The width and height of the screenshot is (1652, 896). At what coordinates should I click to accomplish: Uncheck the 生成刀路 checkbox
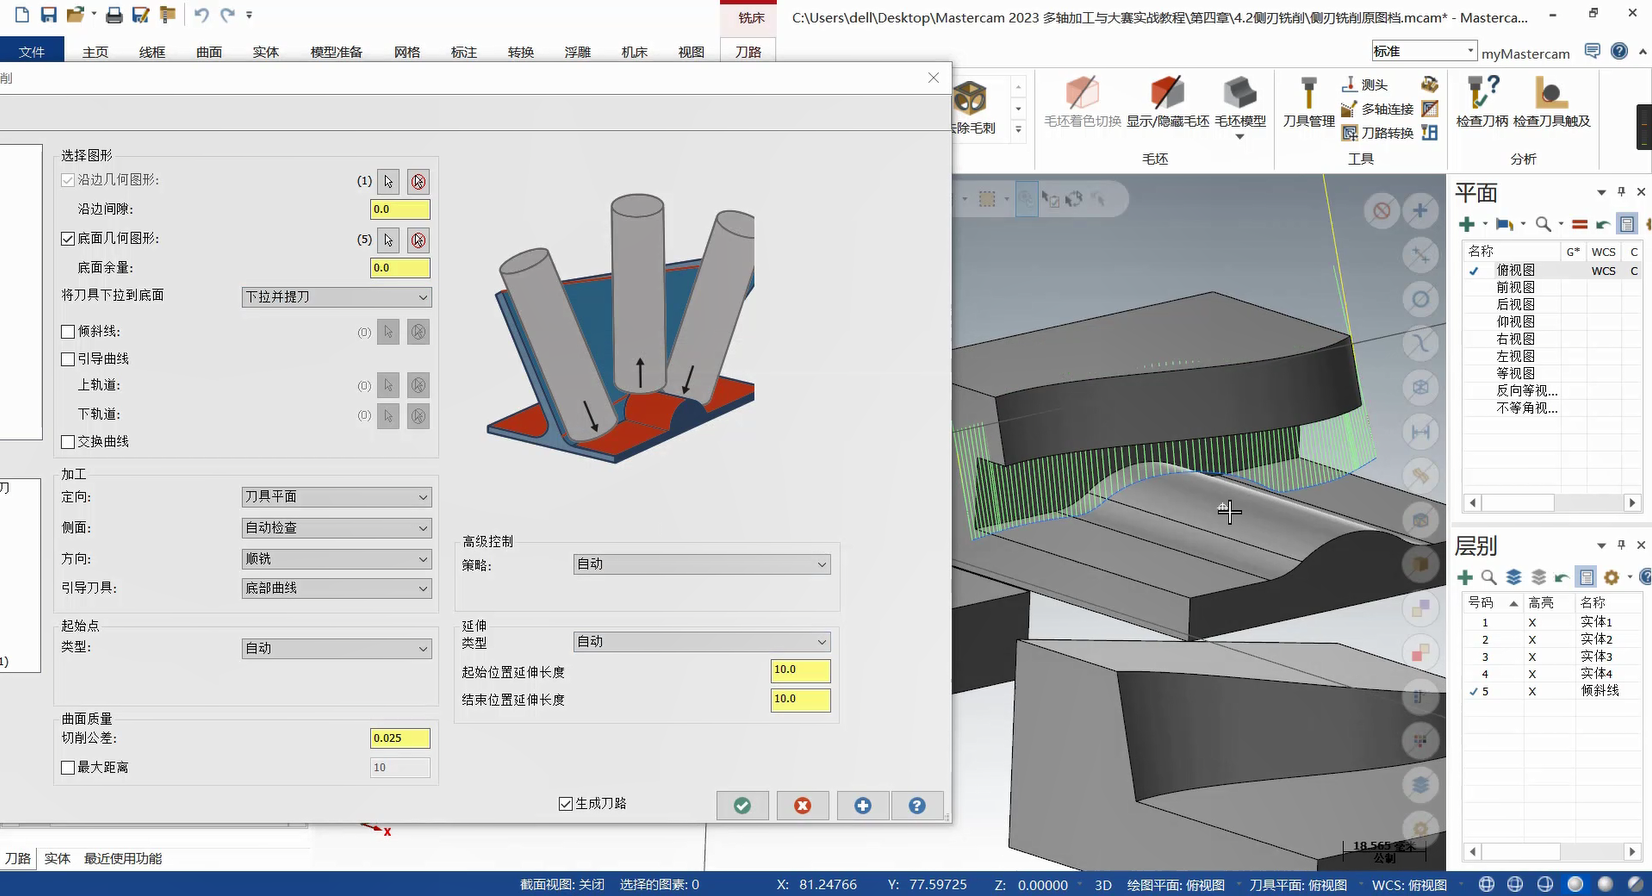pyautogui.click(x=566, y=804)
